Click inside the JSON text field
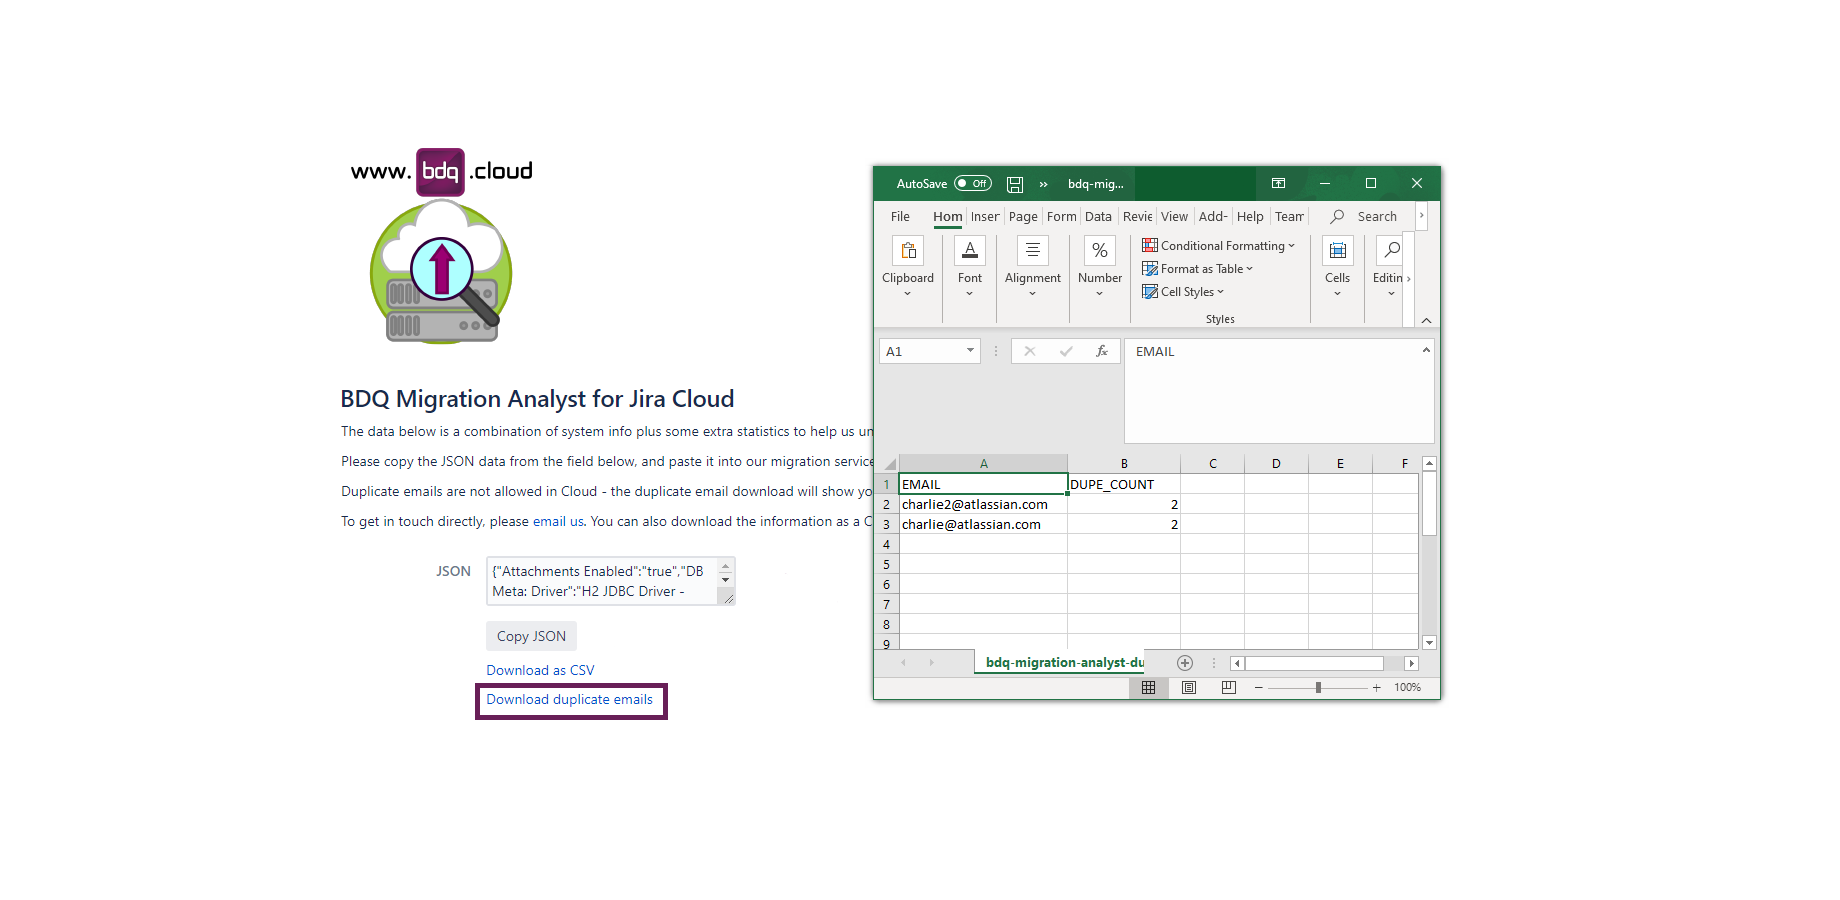This screenshot has height=900, width=1840. coord(600,581)
